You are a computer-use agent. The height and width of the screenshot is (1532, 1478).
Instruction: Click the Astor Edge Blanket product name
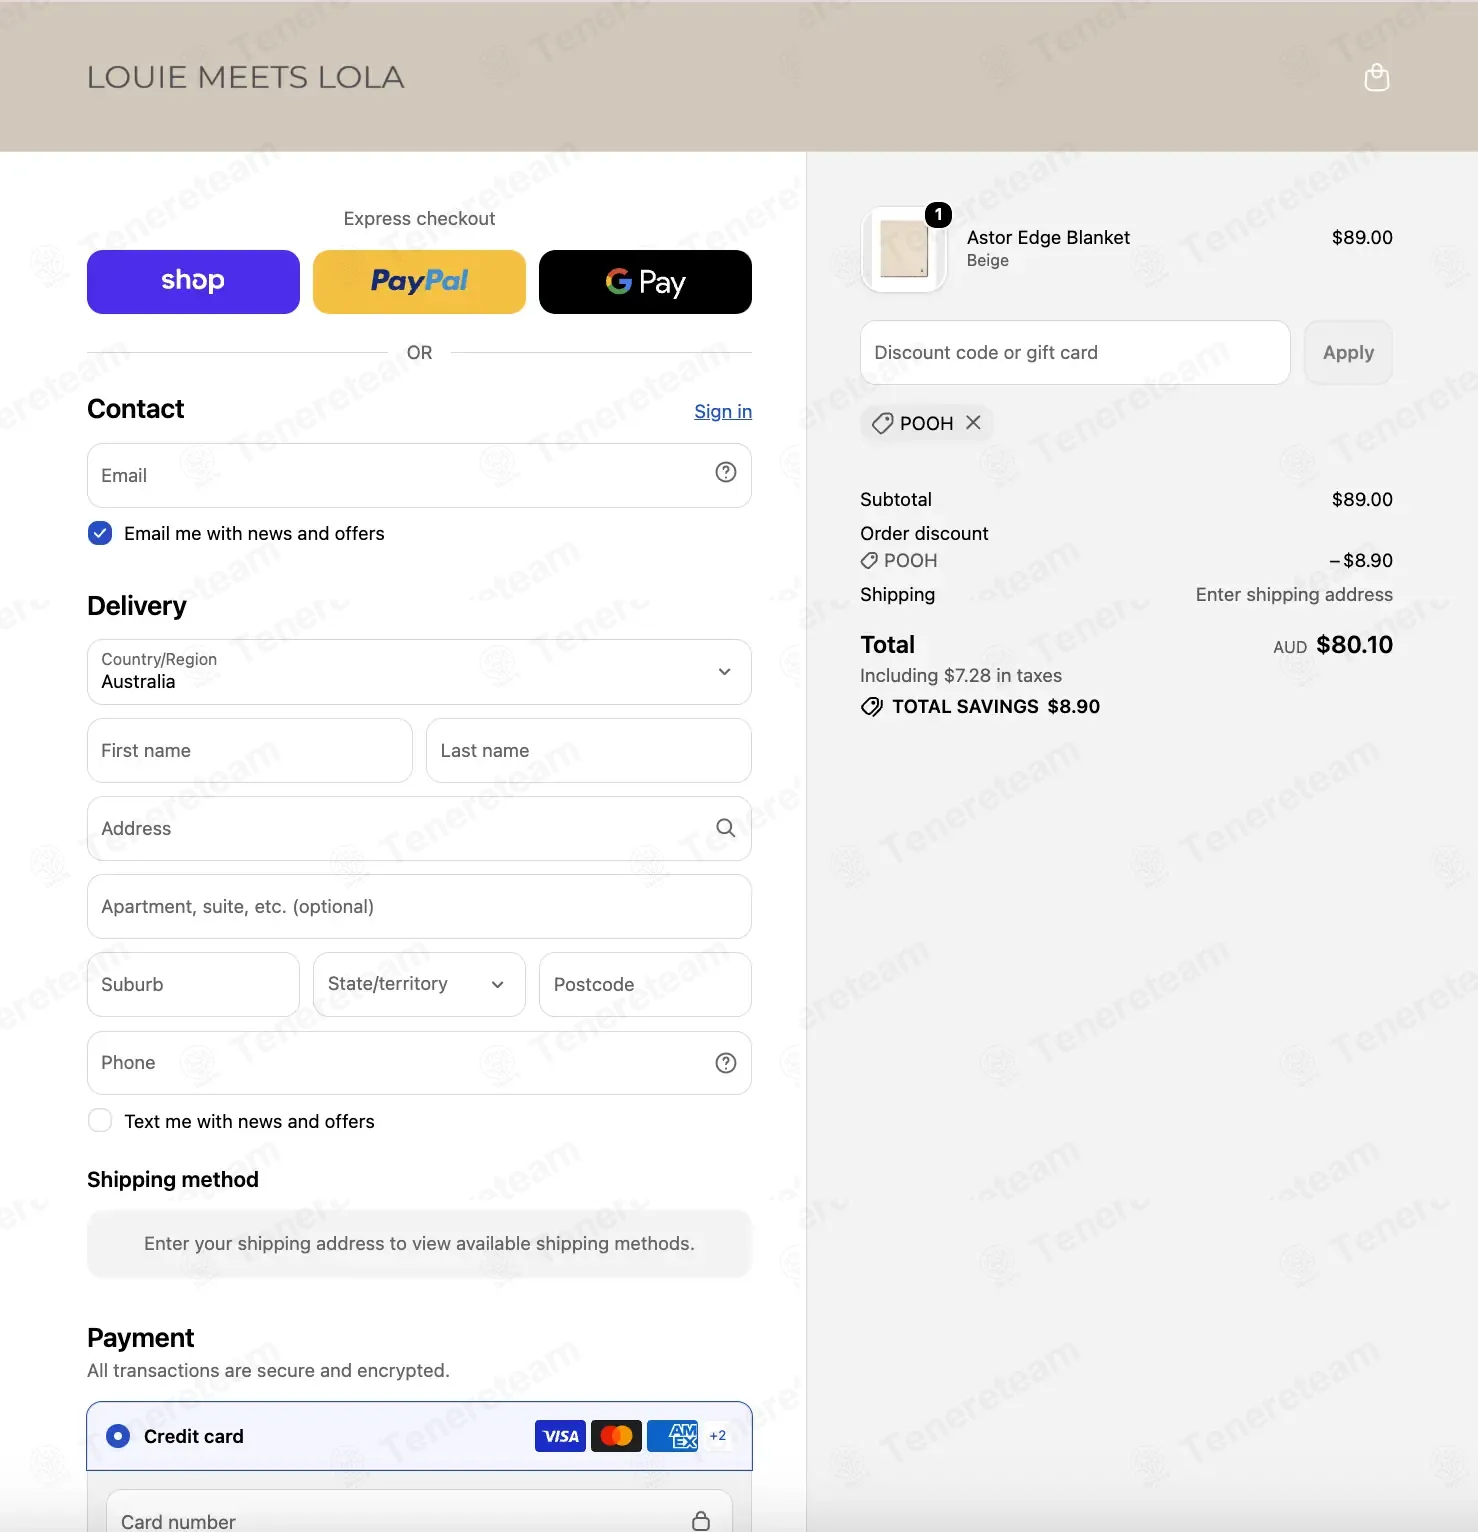click(1048, 237)
